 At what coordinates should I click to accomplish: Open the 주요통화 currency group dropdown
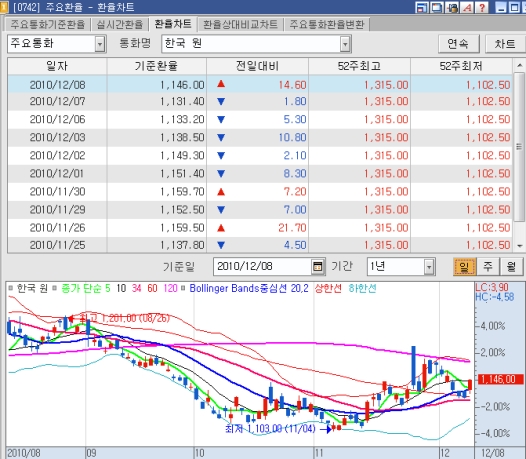100,44
